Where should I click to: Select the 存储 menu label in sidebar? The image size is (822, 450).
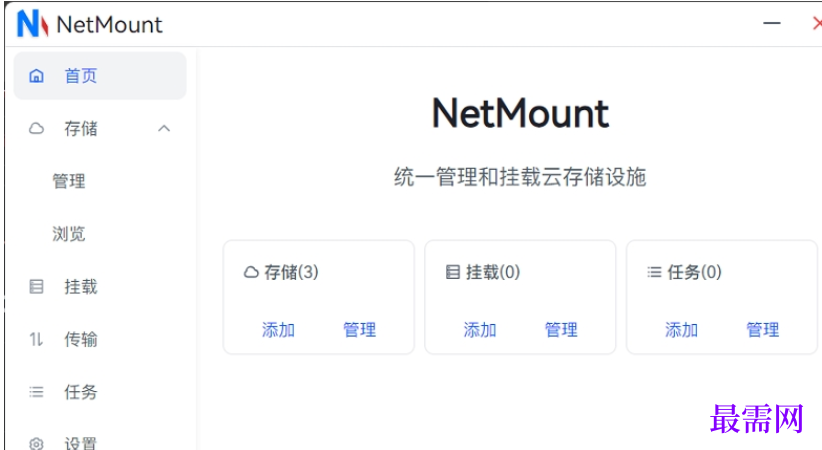(81, 128)
